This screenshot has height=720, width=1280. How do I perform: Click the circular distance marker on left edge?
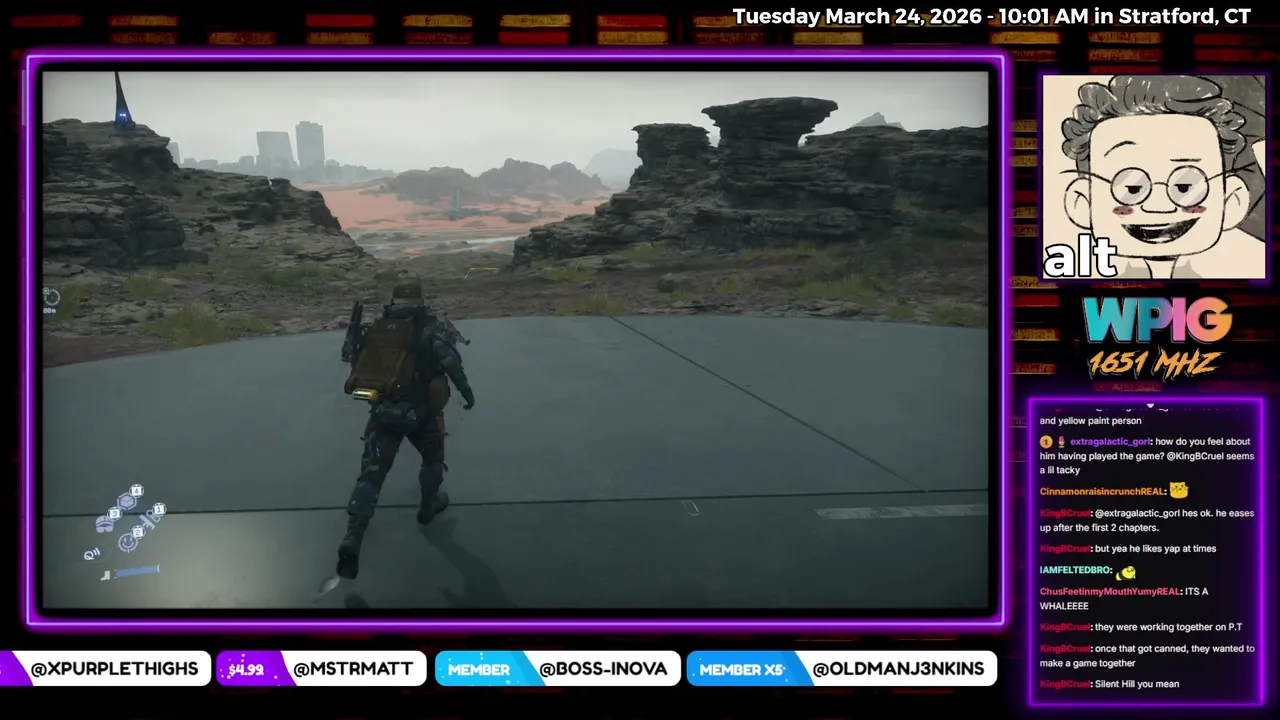click(x=51, y=297)
